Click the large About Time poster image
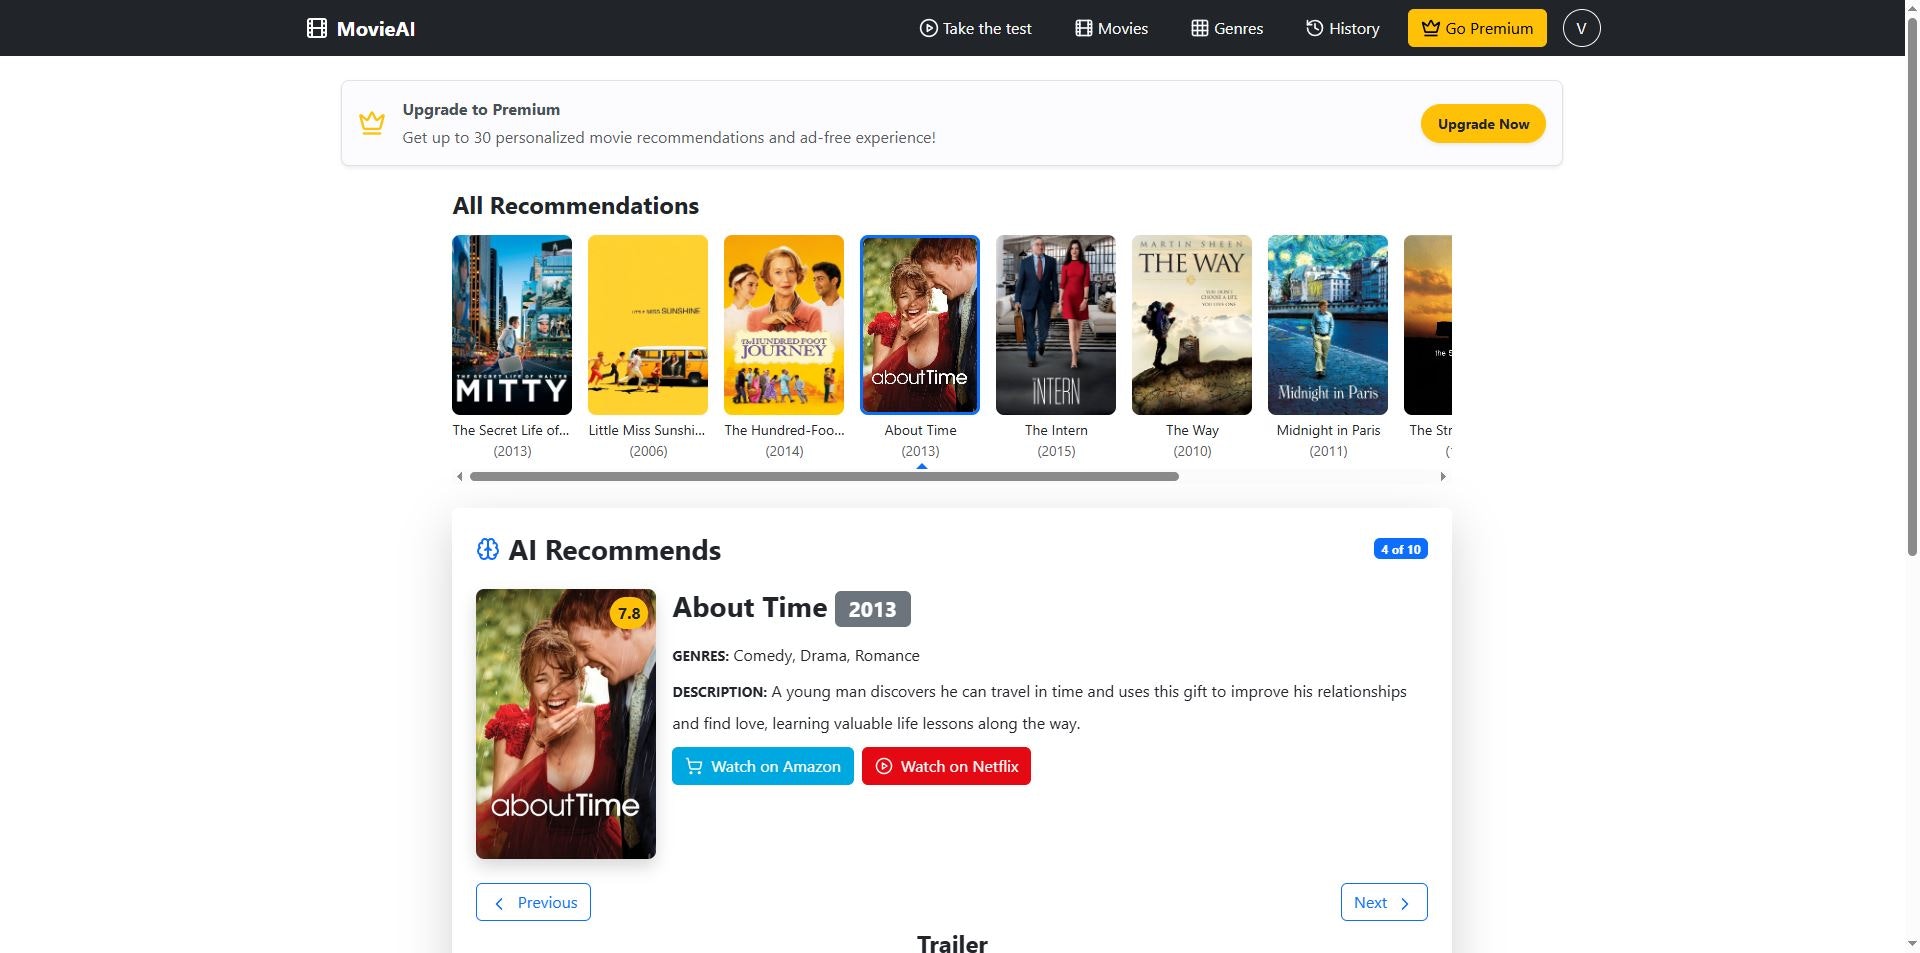This screenshot has height=953, width=1920. pyautogui.click(x=566, y=724)
